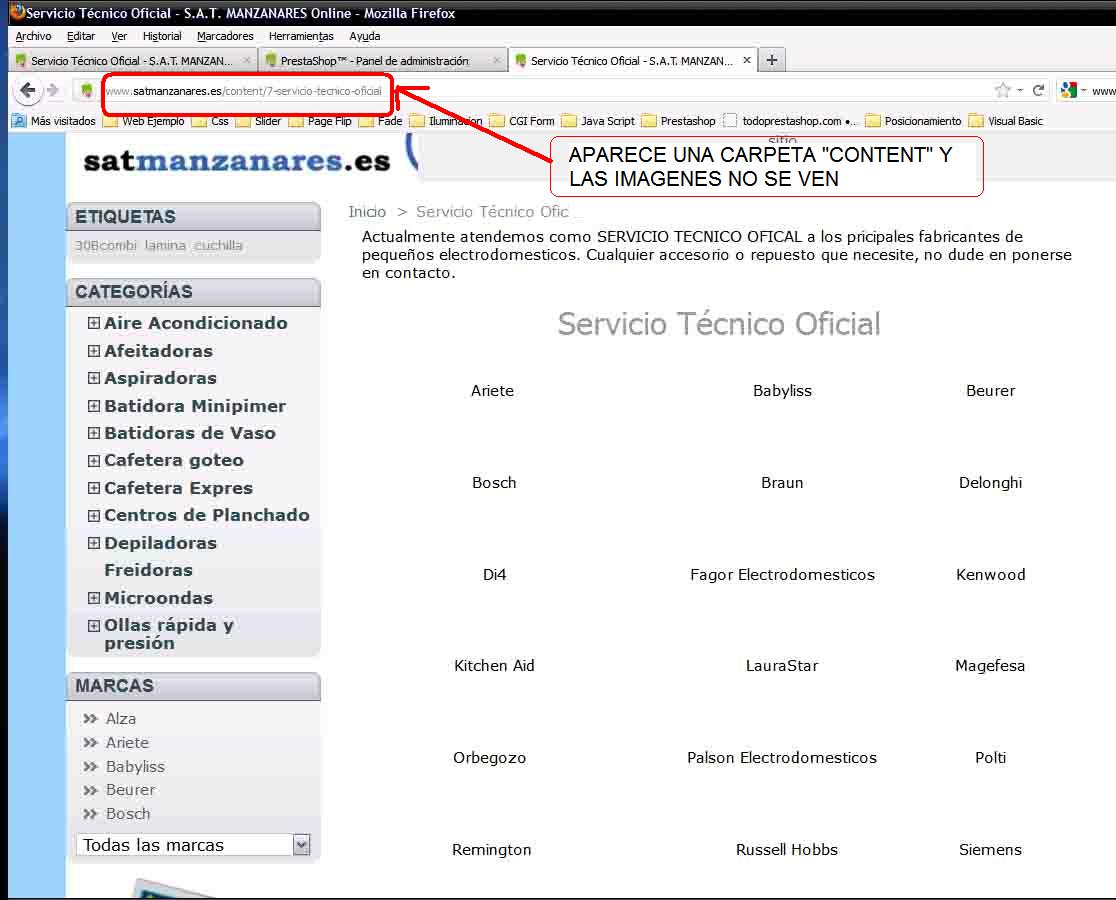Expand the Cafetera goteo category

click(93, 460)
